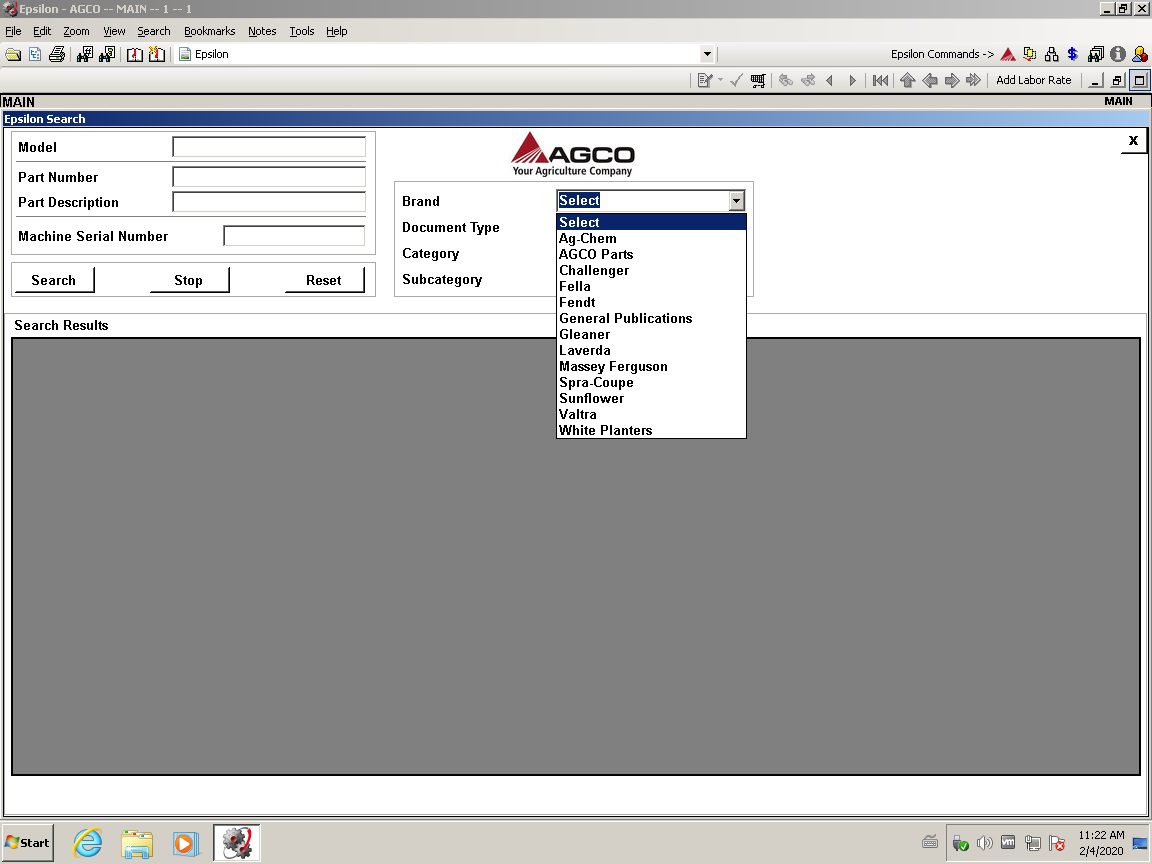1152x864 pixels.
Task: Choose Ag-Chem from Brand list
Action: [651, 238]
